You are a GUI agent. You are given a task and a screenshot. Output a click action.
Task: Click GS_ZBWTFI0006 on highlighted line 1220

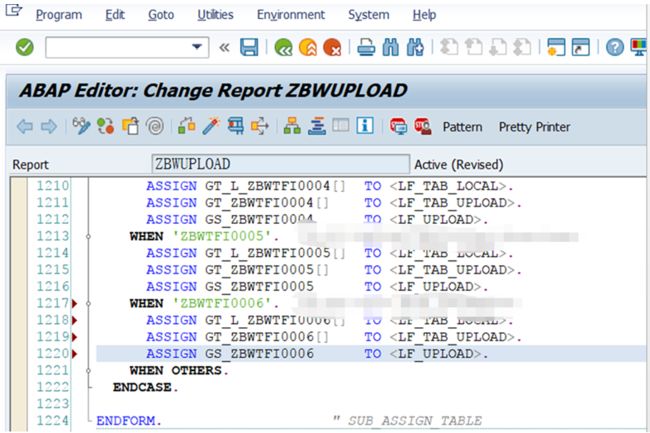tap(259, 354)
